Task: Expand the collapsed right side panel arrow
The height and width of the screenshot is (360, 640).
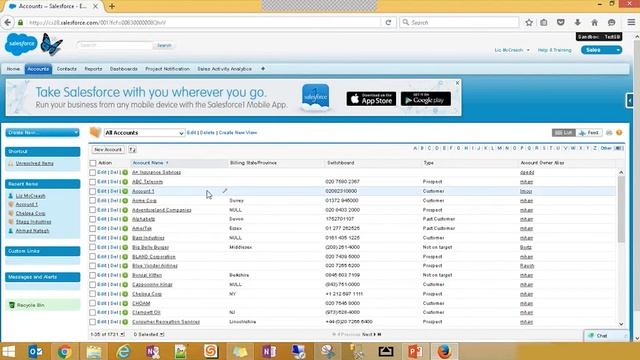Action: [630, 100]
